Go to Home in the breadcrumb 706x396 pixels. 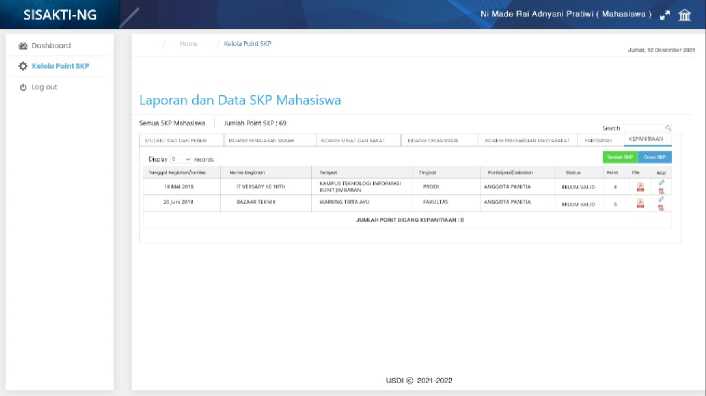coord(188,44)
